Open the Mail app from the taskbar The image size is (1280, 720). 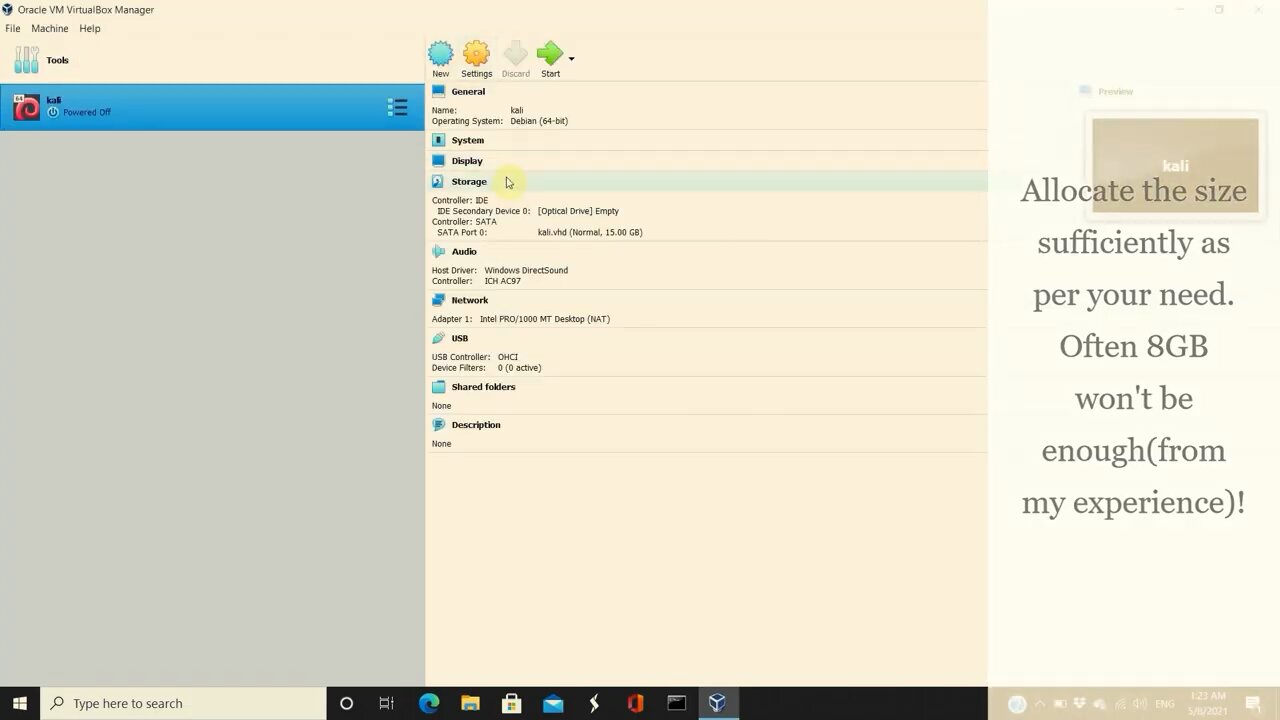553,703
